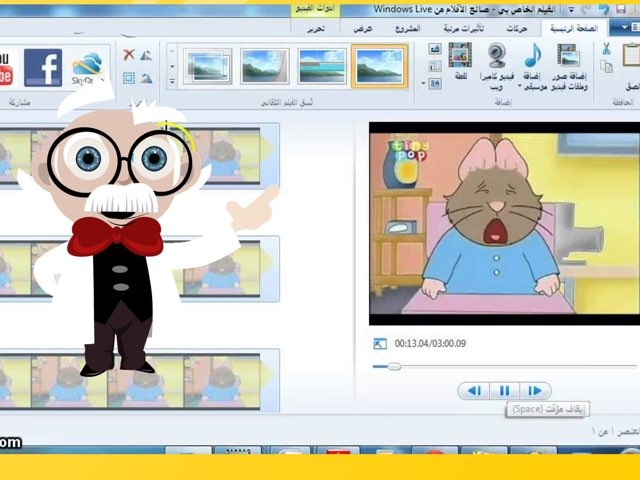Click the video preview monitor showing the mouse cartoon
This screenshot has height=480, width=640.
coord(504,224)
